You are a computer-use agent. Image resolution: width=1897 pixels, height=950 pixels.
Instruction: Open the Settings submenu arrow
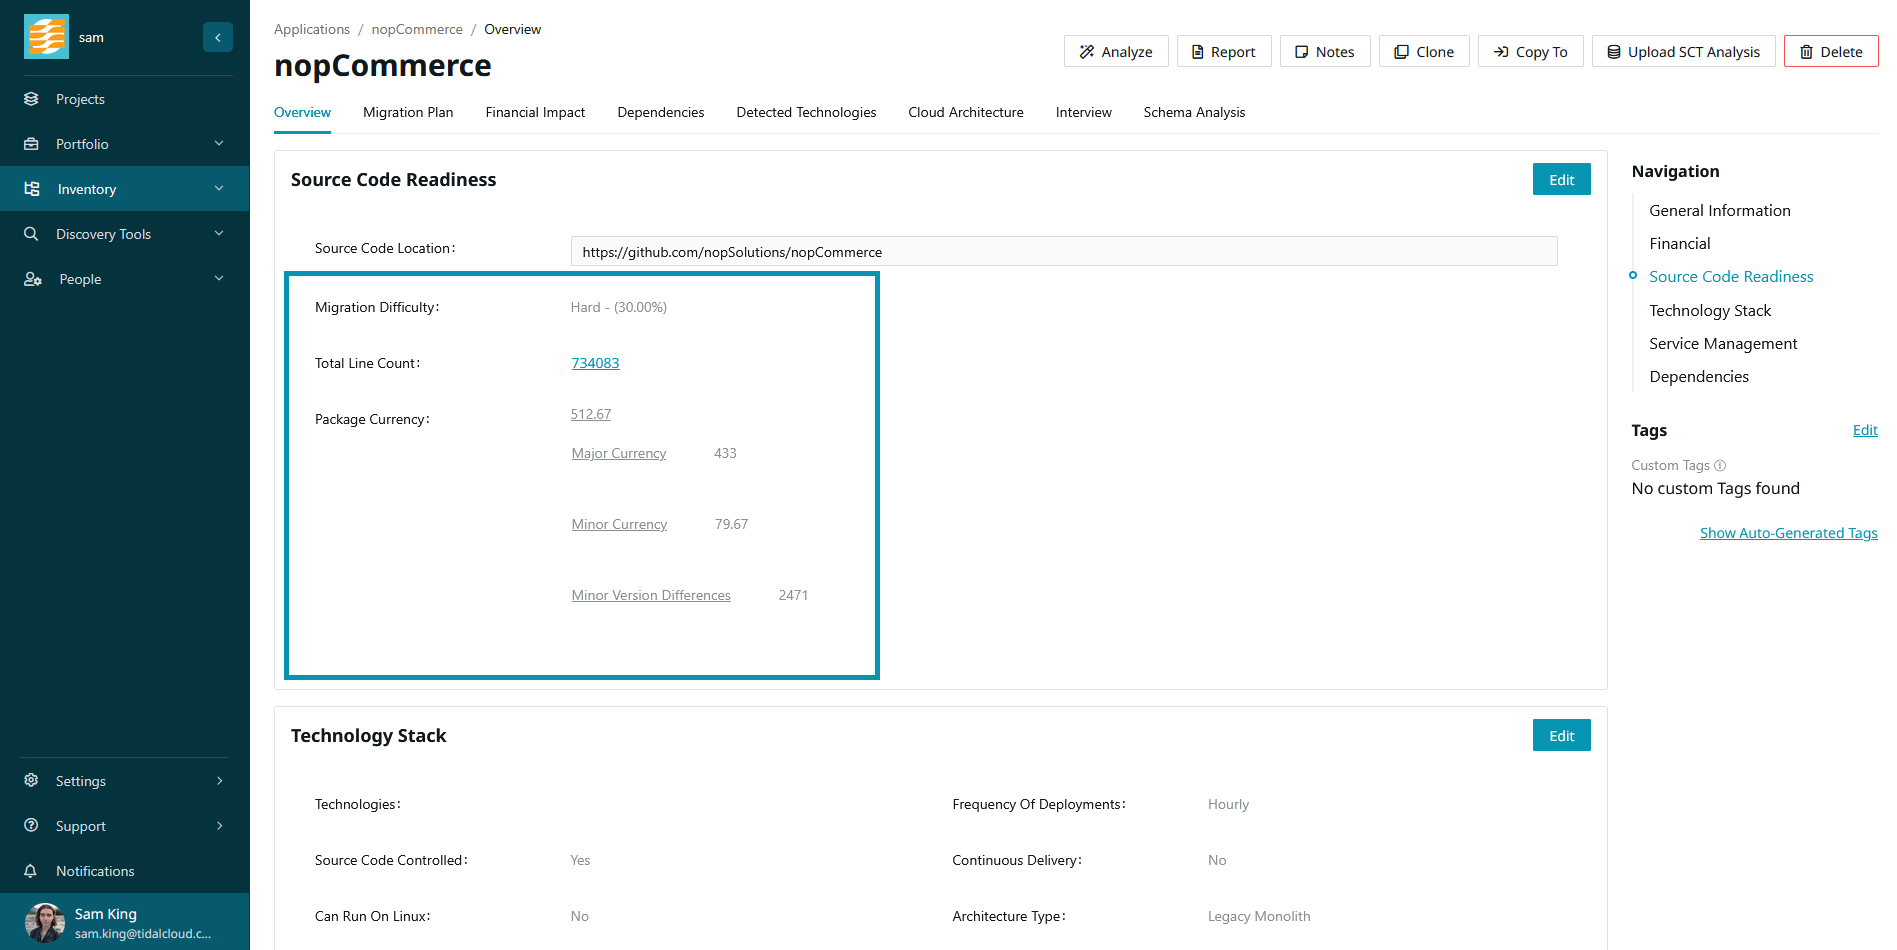[x=219, y=781]
